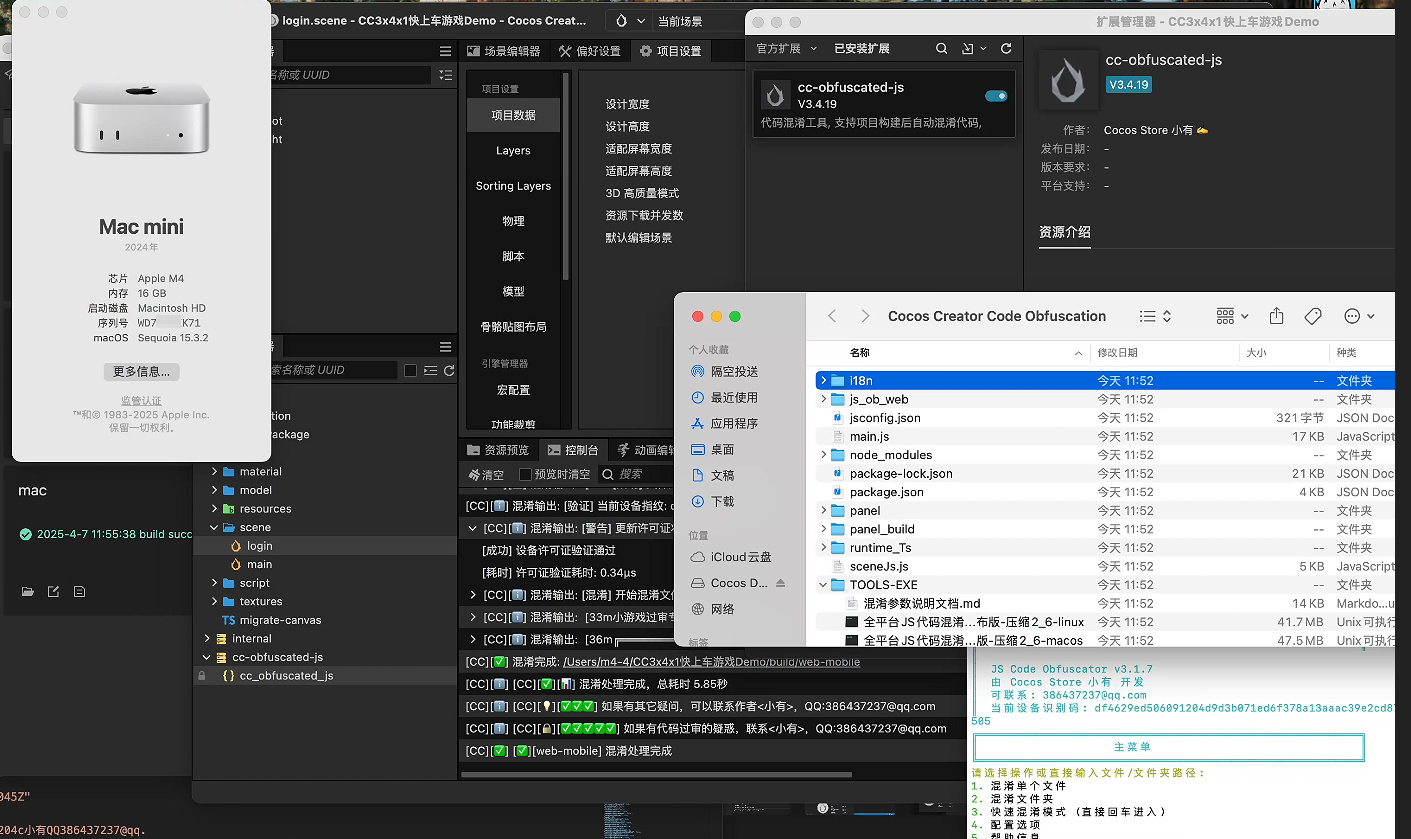The image size is (1411, 839).
Task: Disable the cc-obfuscated-js extension toggle
Action: 996,96
